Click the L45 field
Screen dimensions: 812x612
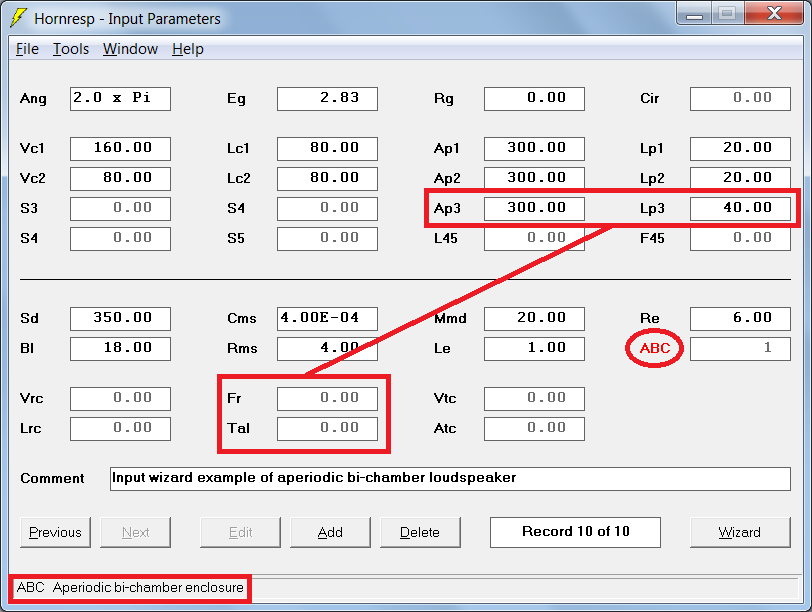pyautogui.click(x=534, y=239)
